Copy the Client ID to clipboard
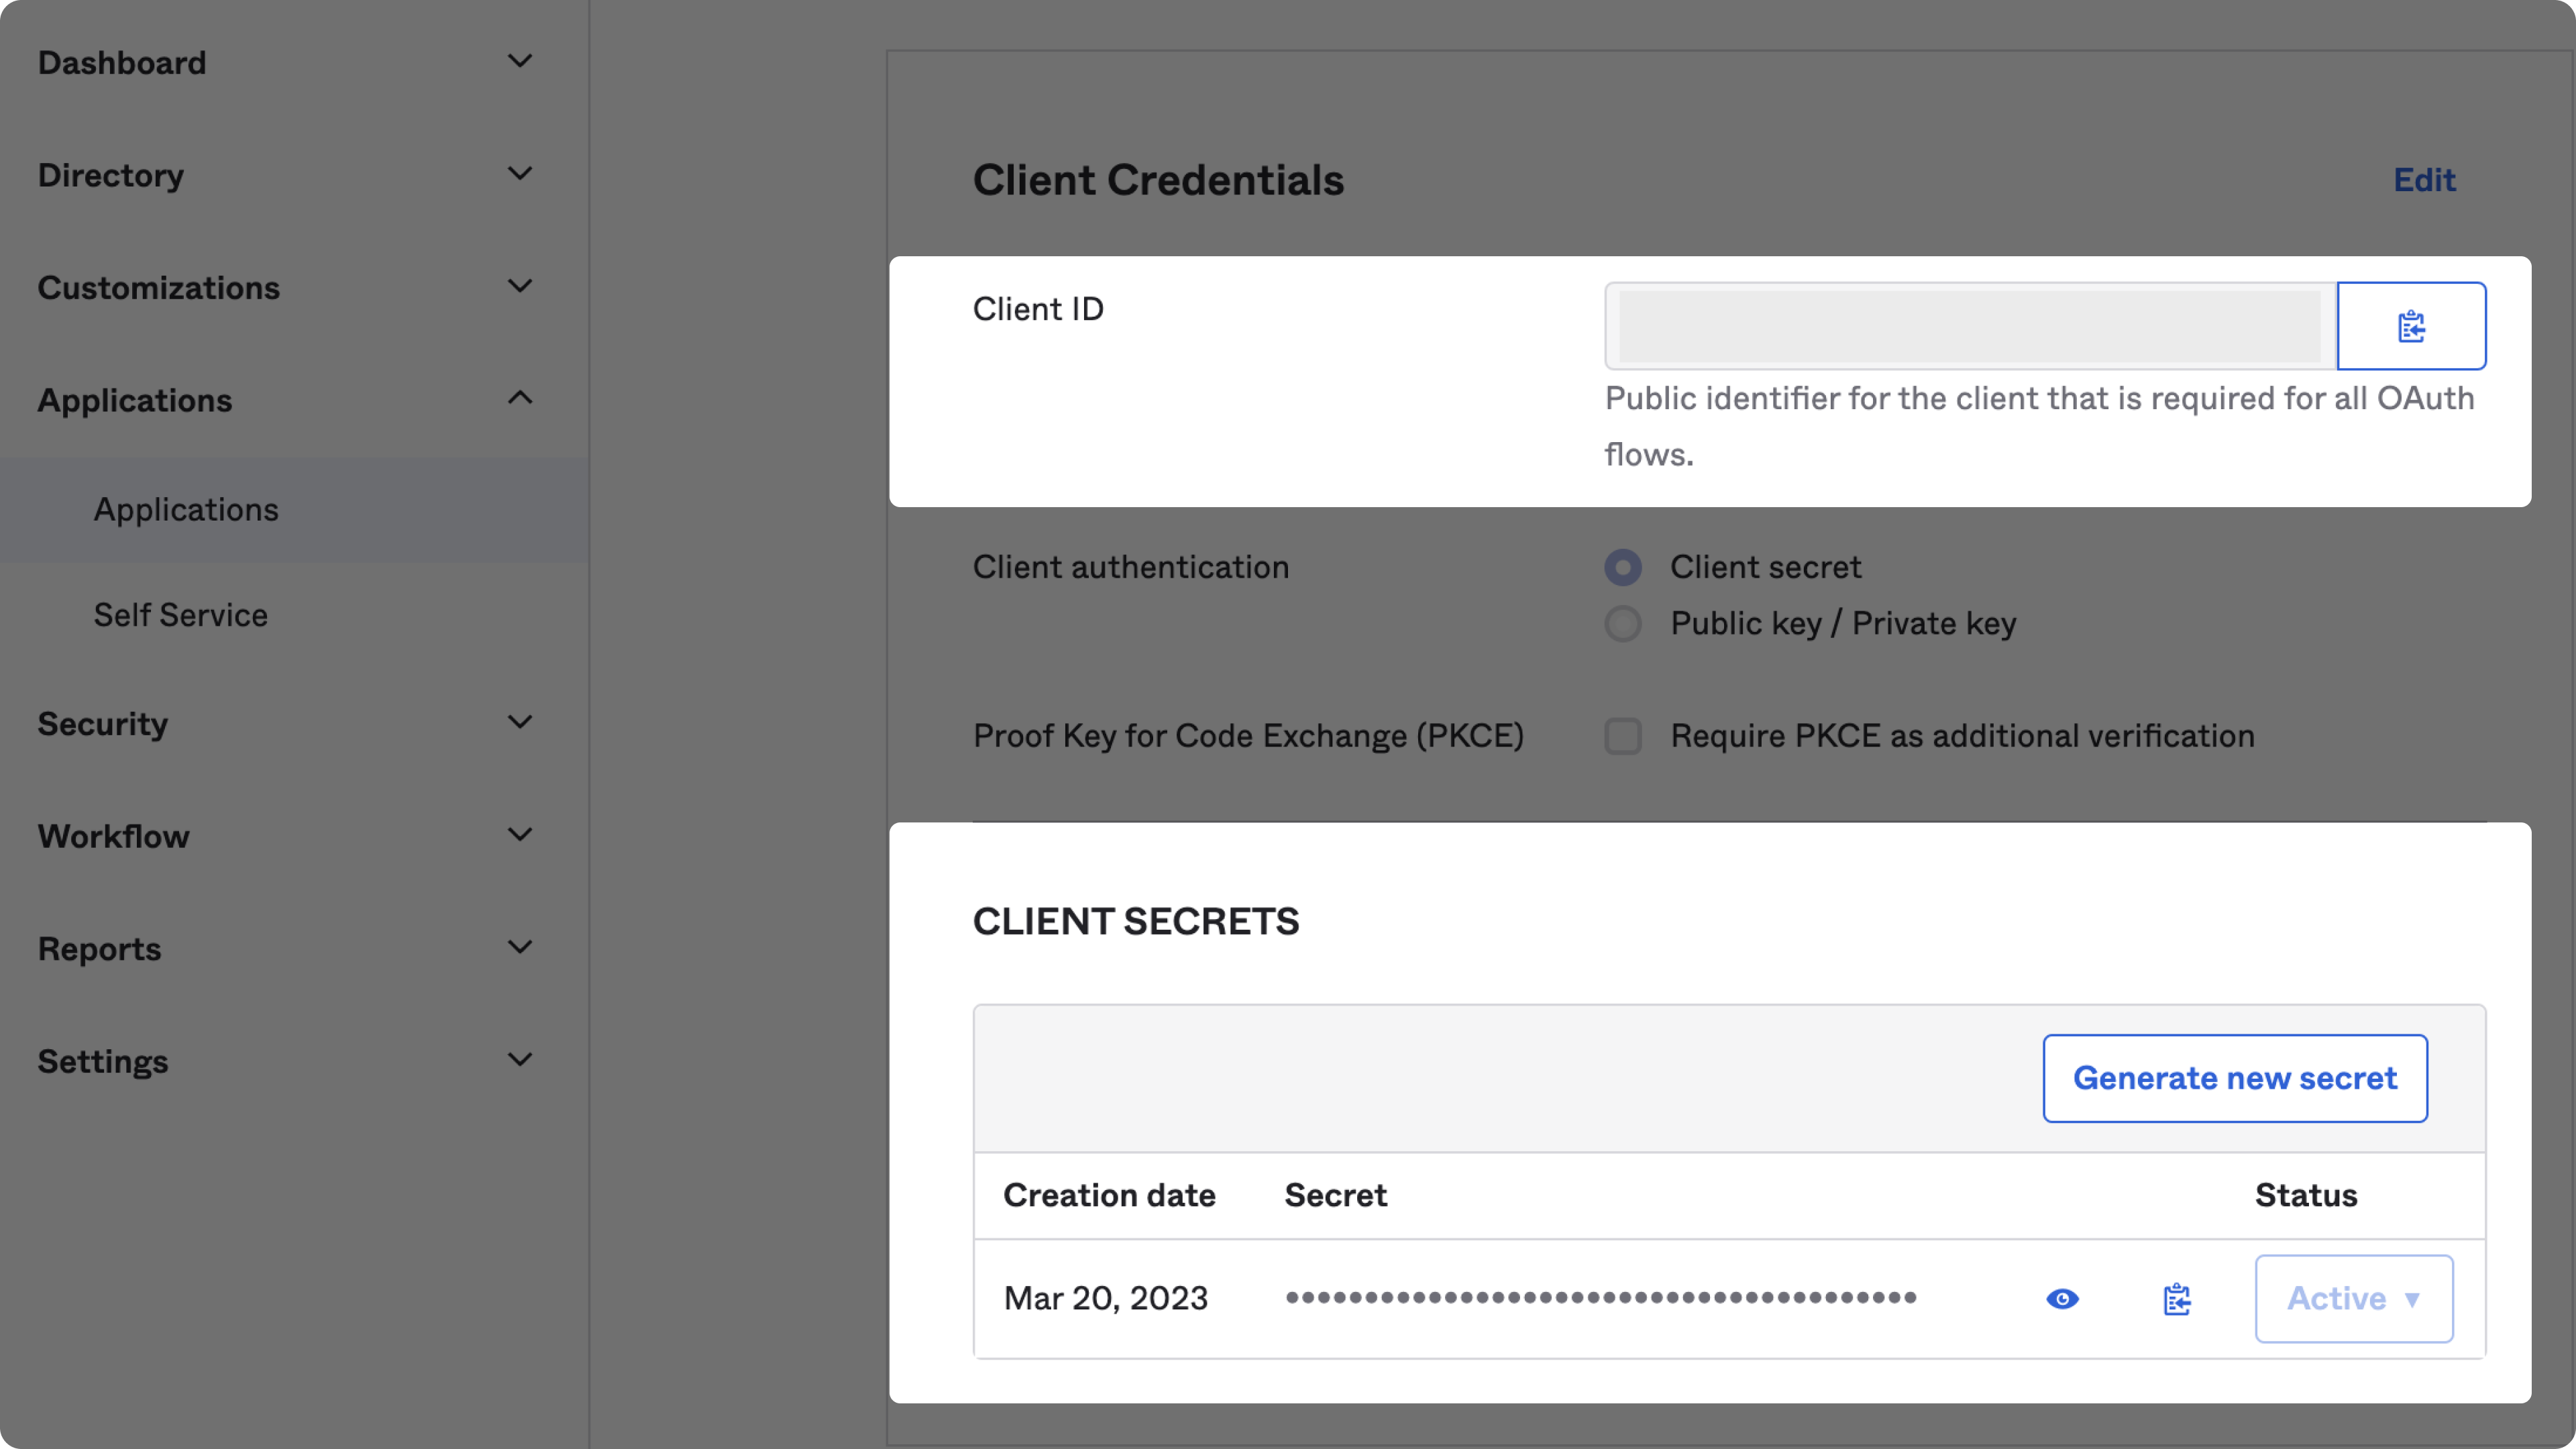 click(2410, 326)
